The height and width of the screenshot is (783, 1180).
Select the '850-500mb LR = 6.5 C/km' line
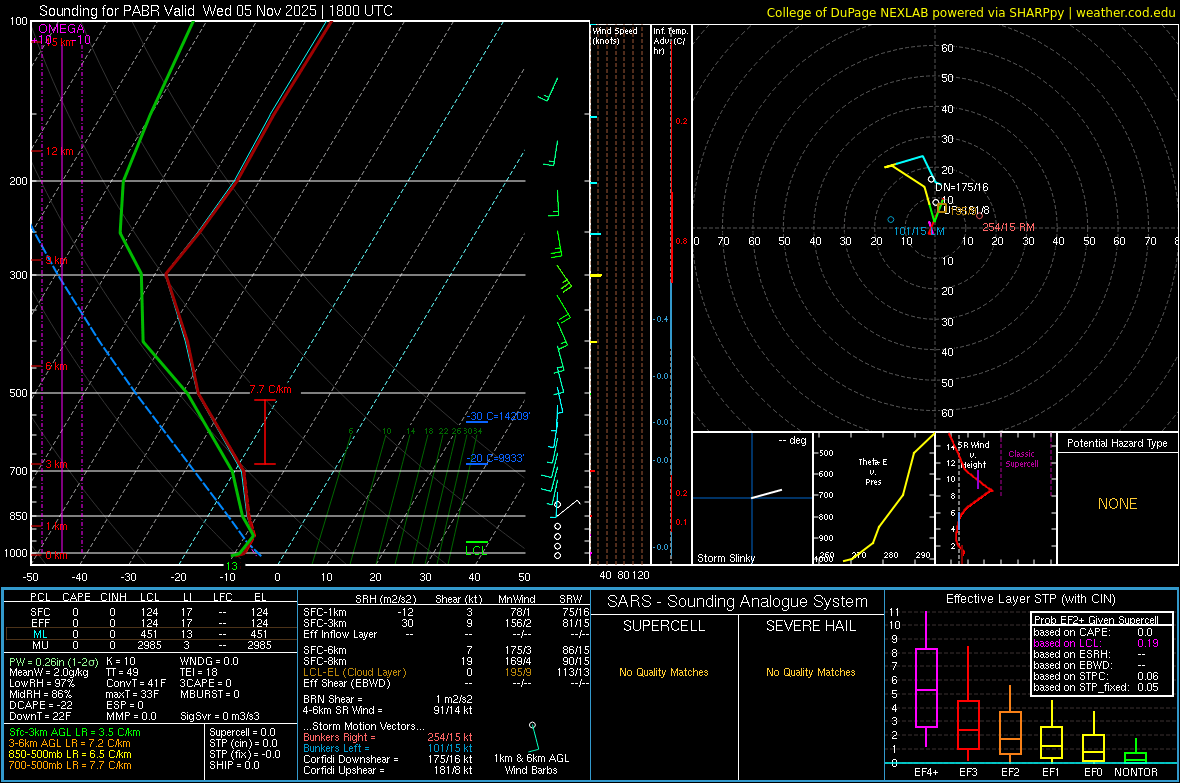tap(70, 754)
